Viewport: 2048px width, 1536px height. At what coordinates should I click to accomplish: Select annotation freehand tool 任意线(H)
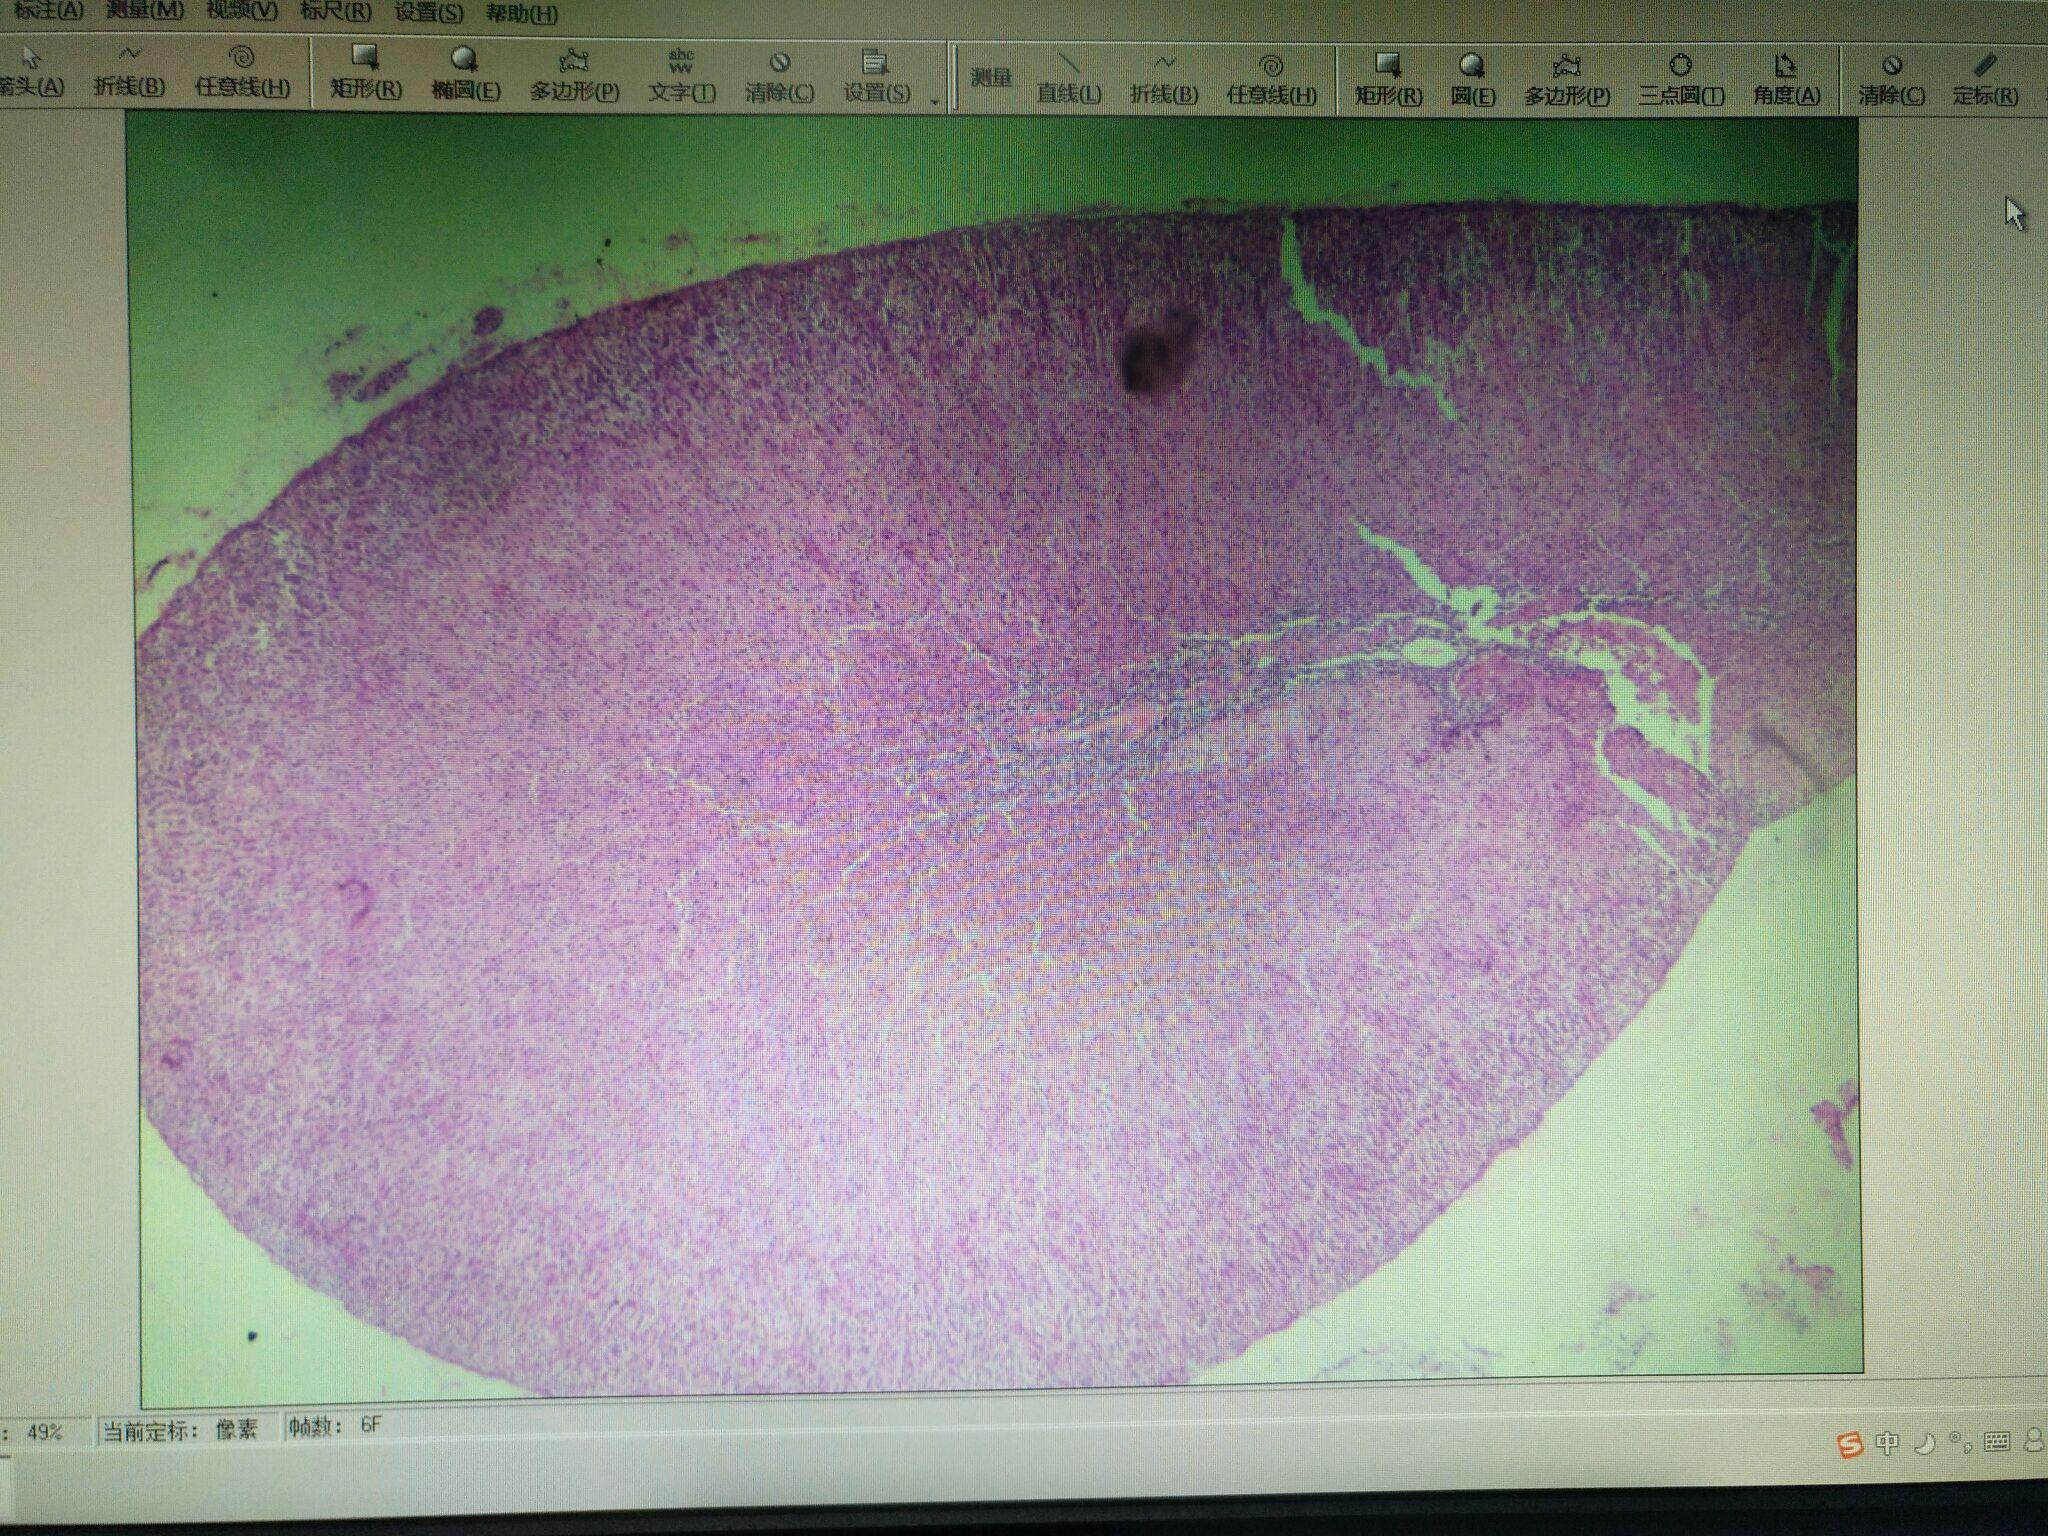(242, 71)
